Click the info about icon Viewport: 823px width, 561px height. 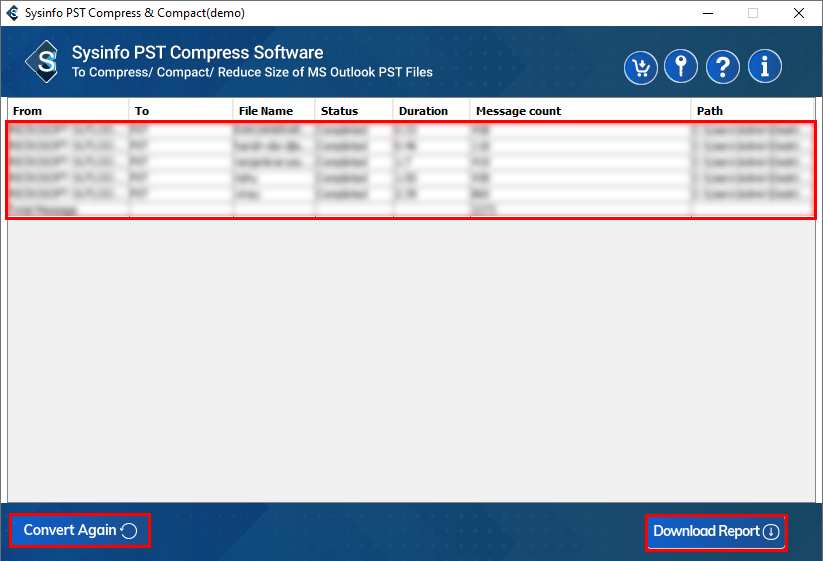[765, 67]
